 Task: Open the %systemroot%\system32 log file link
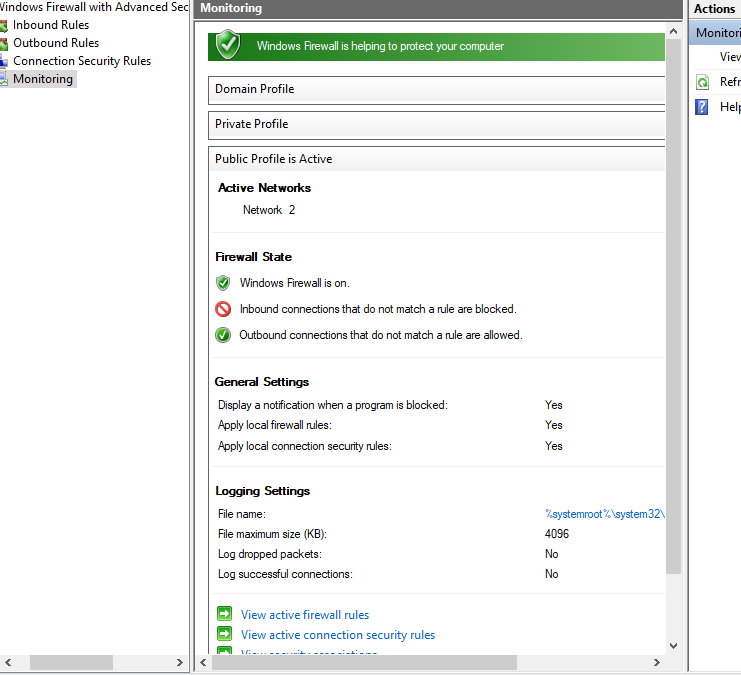(x=604, y=514)
